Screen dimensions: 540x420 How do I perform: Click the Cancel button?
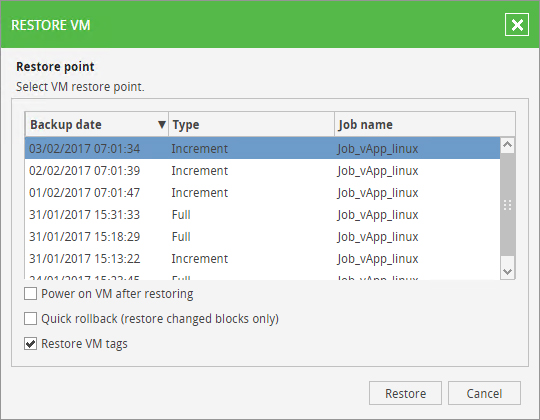pyautogui.click(x=484, y=393)
